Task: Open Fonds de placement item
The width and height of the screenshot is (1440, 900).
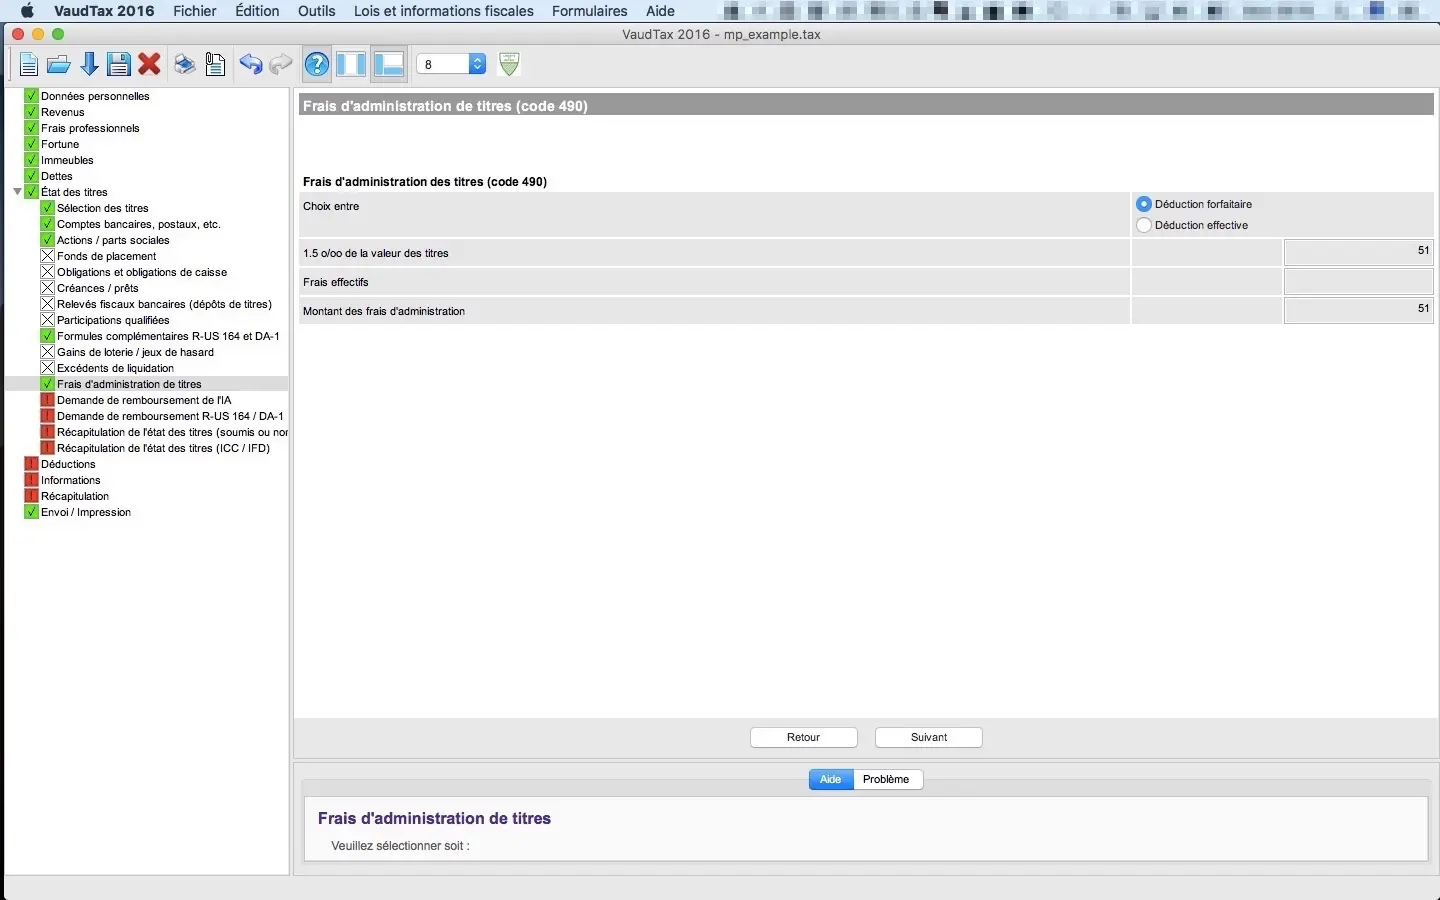Action: tap(107, 256)
